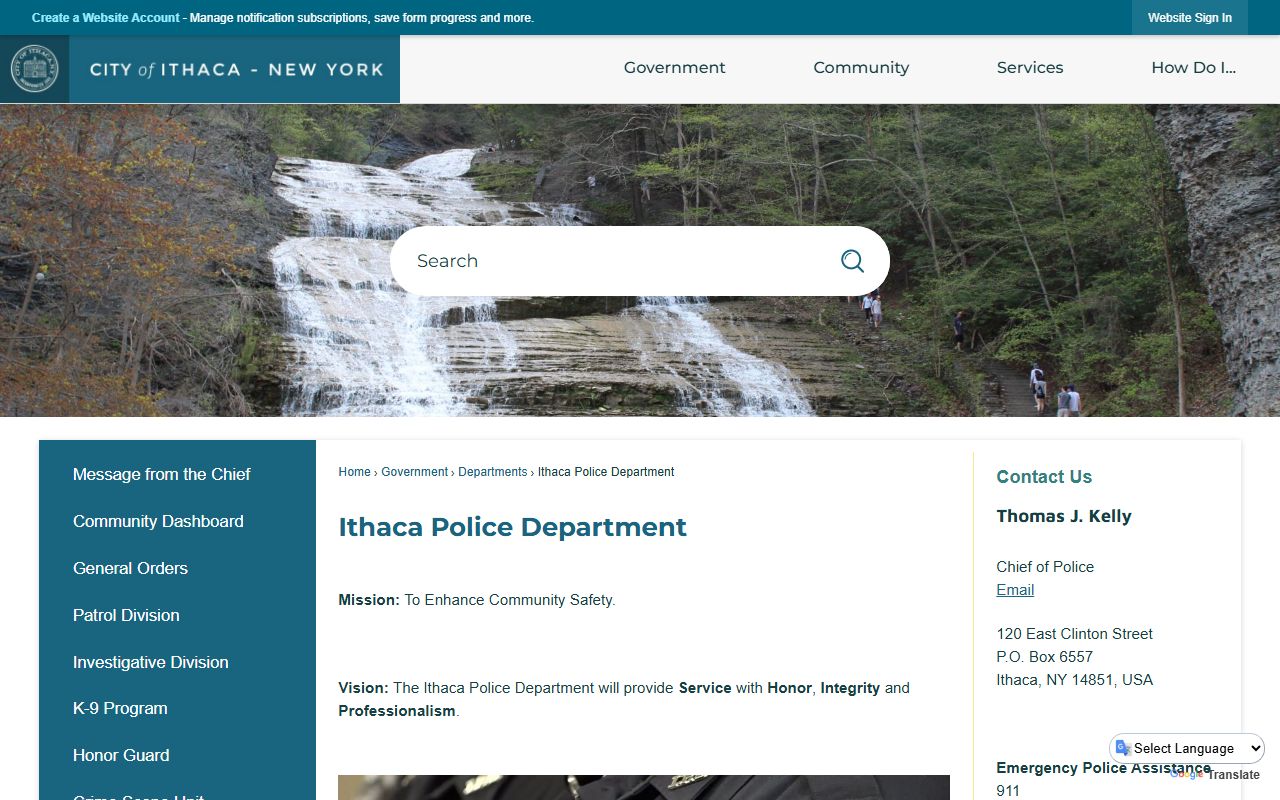Click the Chief of Police Email link
1280x800 pixels.
tap(1015, 590)
